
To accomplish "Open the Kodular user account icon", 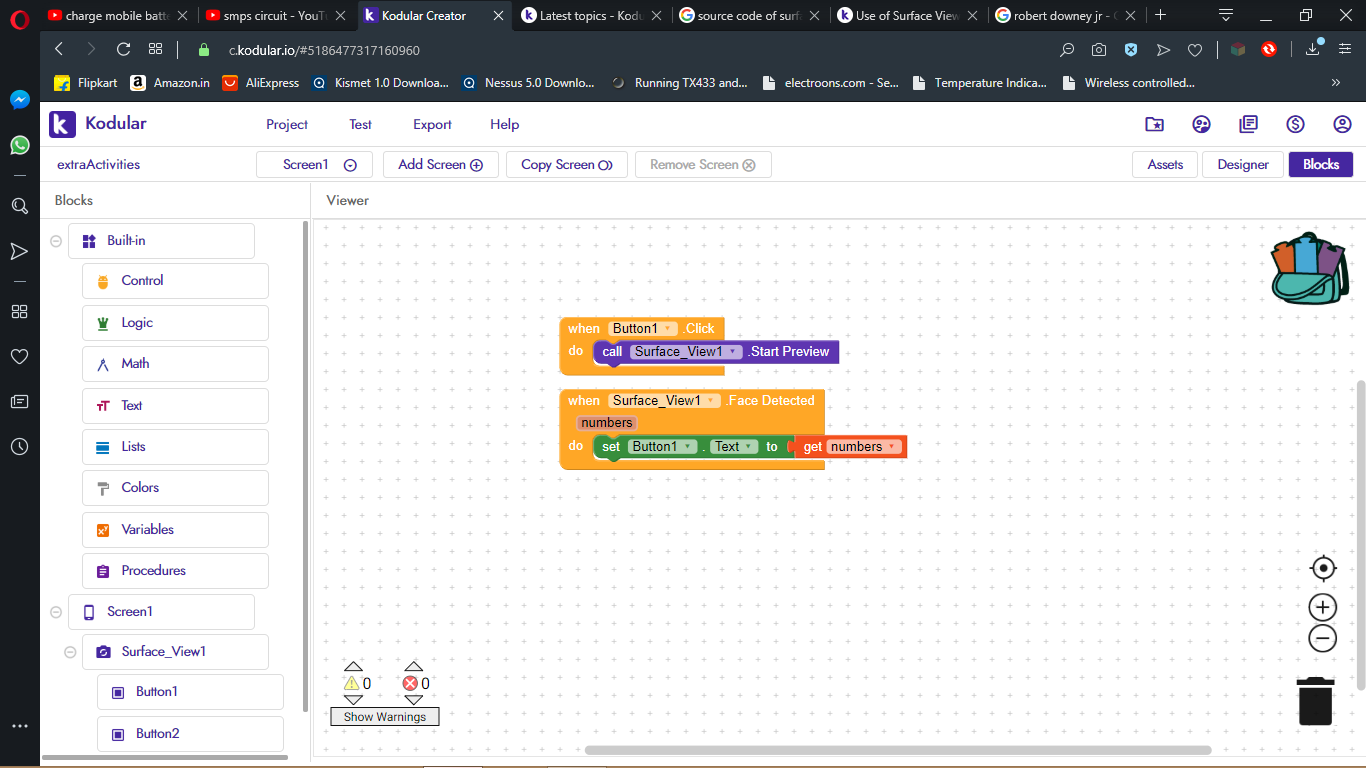I will click(1342, 124).
